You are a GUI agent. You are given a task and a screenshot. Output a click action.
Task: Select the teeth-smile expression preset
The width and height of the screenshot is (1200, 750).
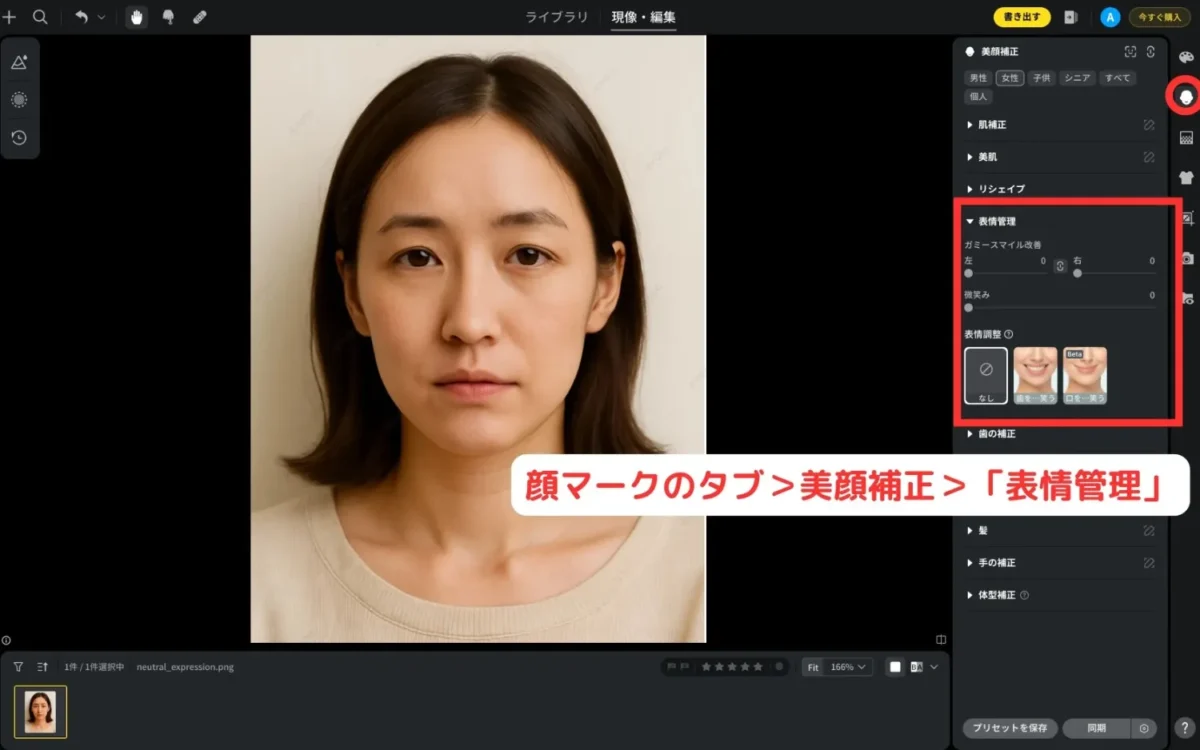tap(1035, 375)
